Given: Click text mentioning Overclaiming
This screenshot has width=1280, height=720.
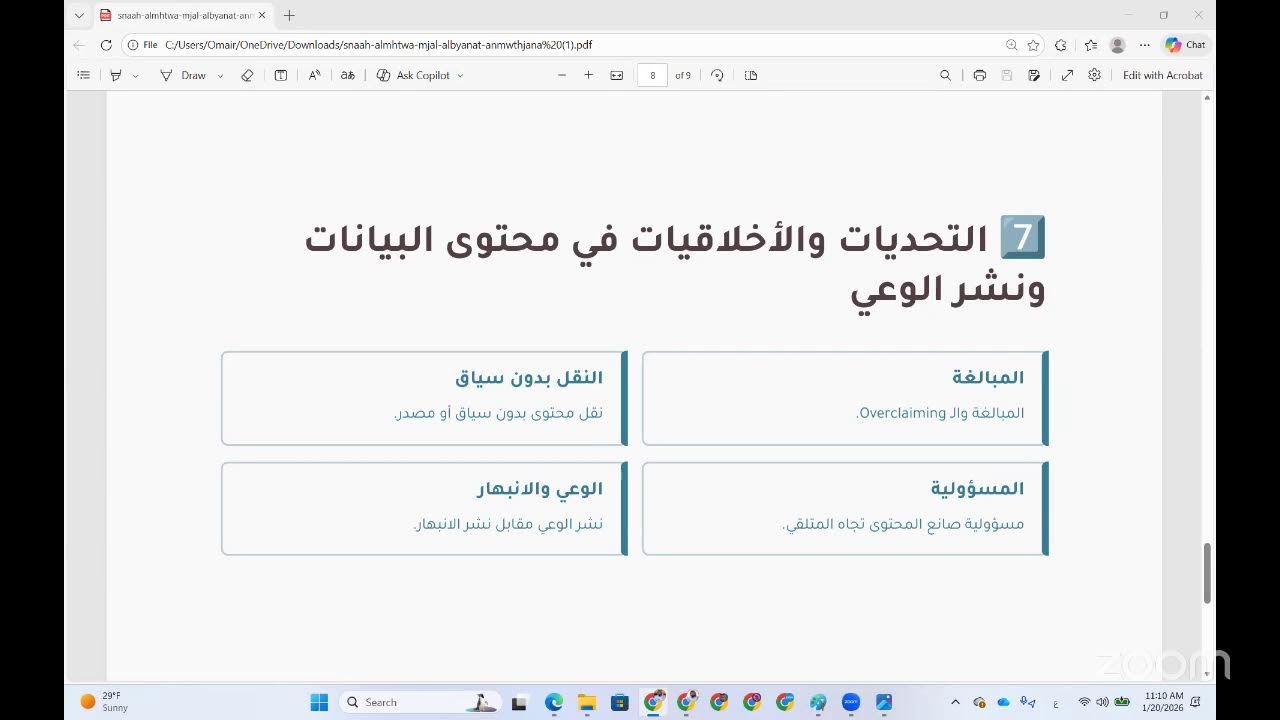Looking at the screenshot, I should coord(940,413).
